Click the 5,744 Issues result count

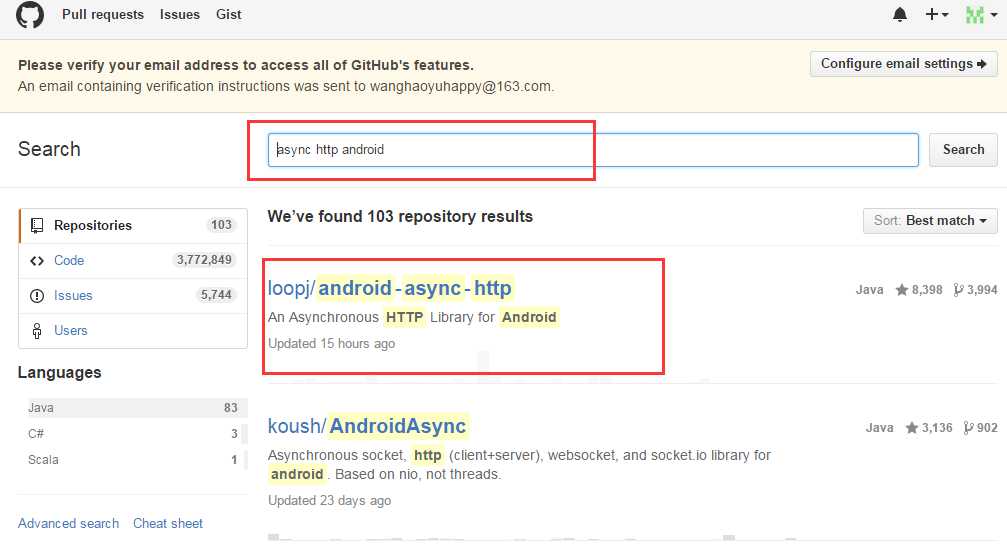[x=216, y=295]
